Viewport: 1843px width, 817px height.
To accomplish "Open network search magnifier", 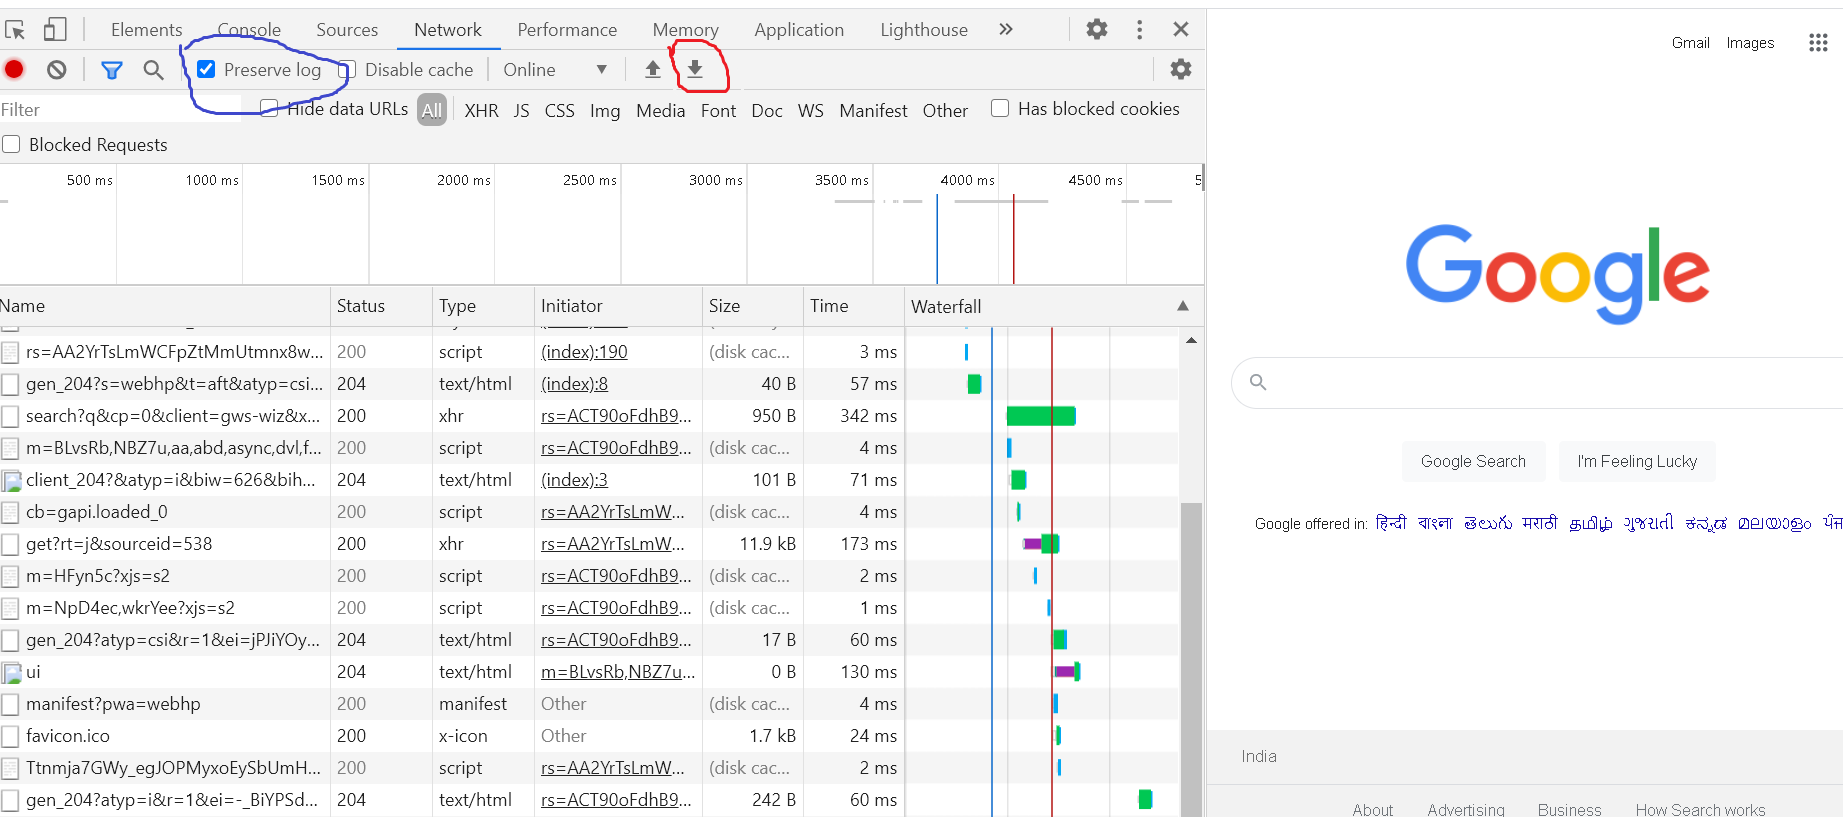I will coord(153,69).
